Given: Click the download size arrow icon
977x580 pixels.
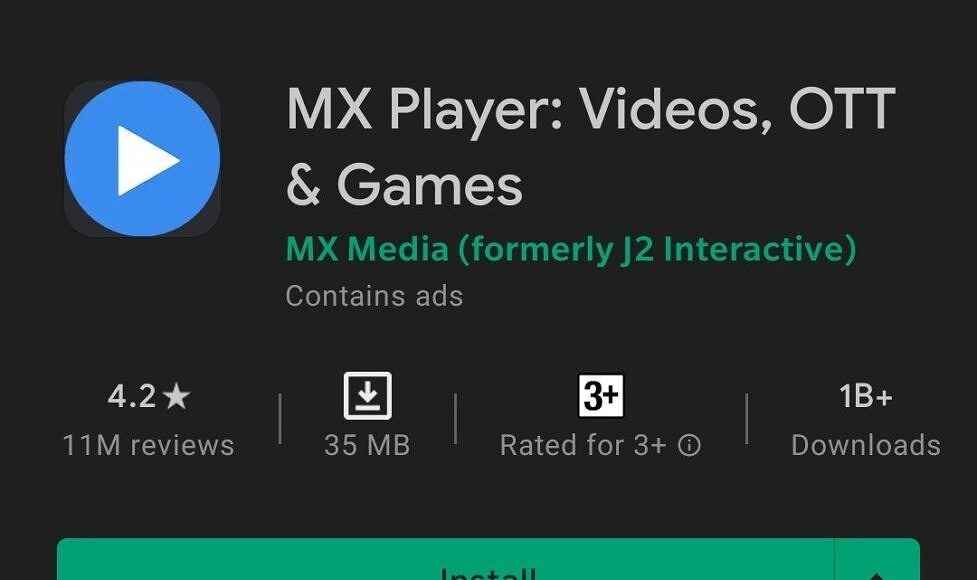Looking at the screenshot, I should (368, 396).
